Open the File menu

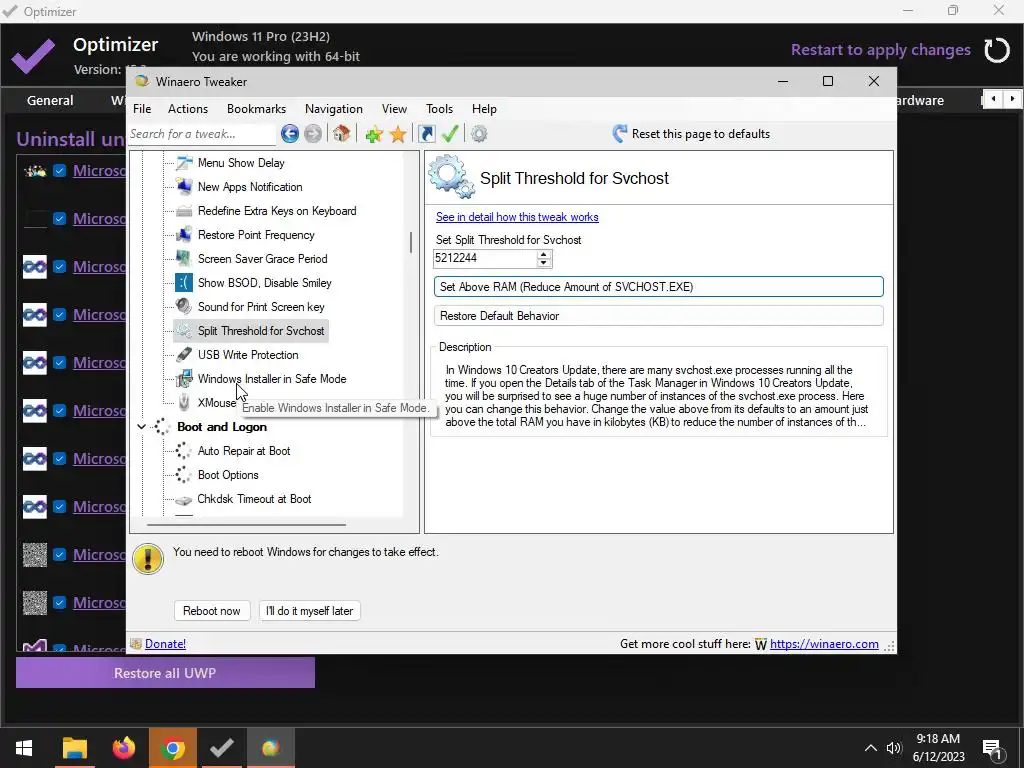(x=142, y=109)
